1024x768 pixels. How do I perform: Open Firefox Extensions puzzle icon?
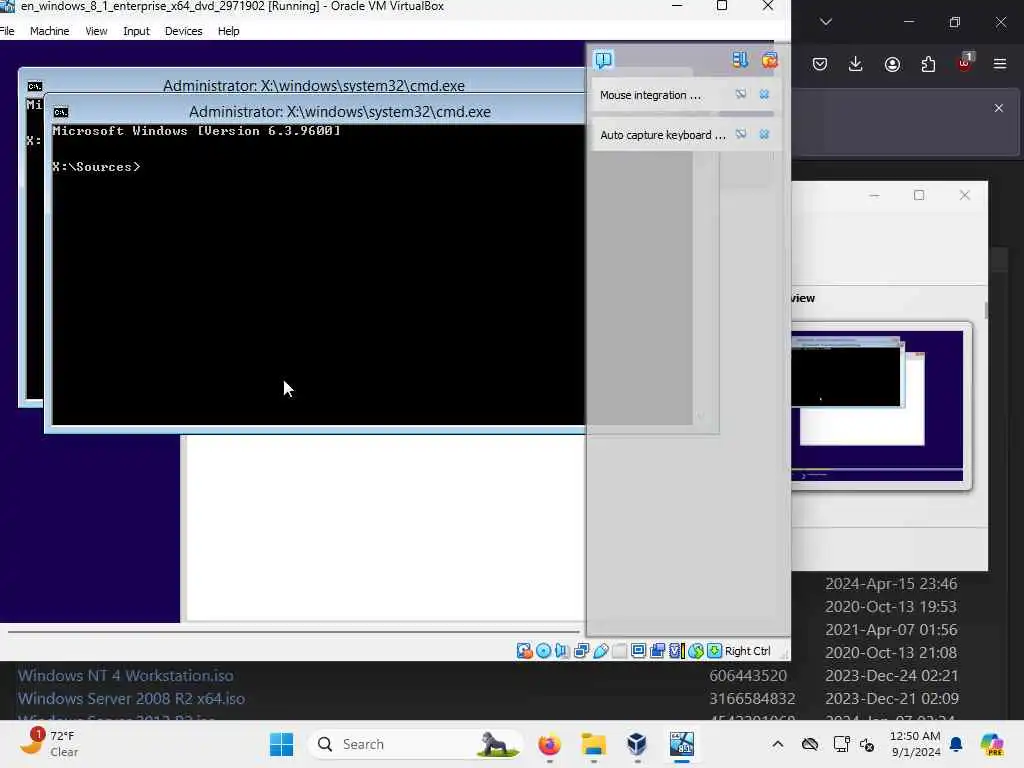coord(928,64)
